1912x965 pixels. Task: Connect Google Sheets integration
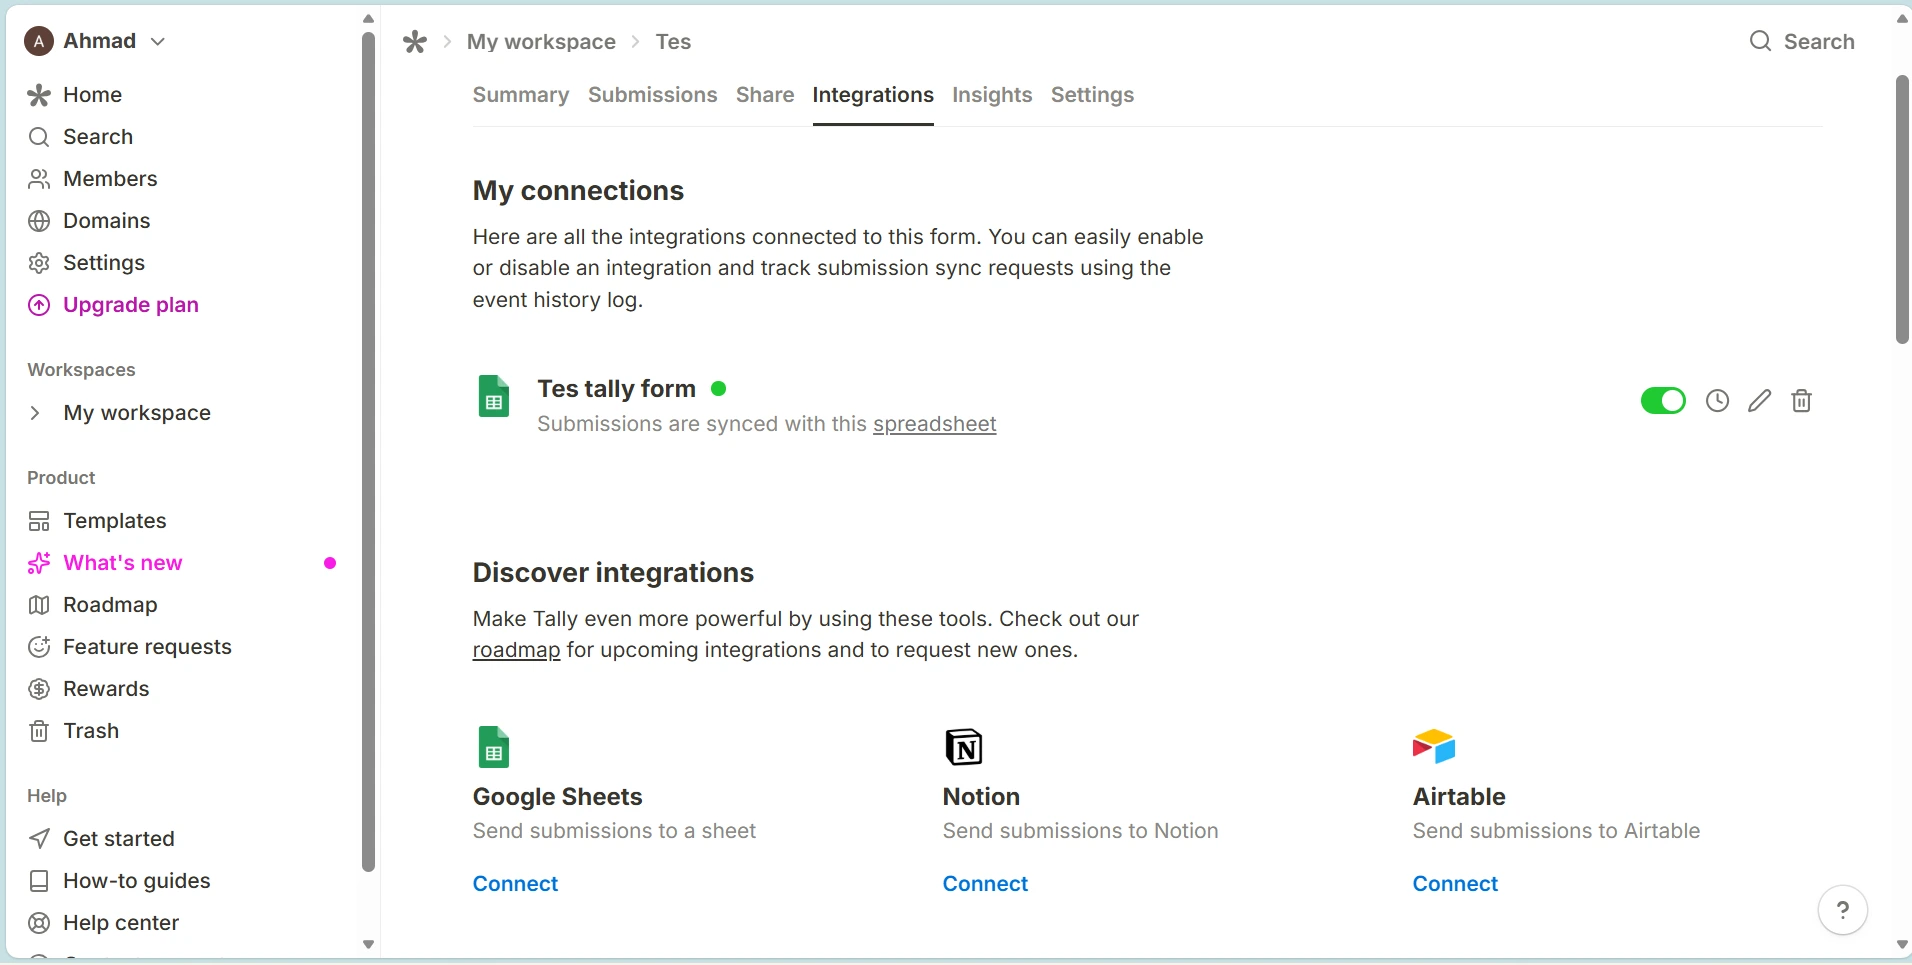(x=515, y=884)
